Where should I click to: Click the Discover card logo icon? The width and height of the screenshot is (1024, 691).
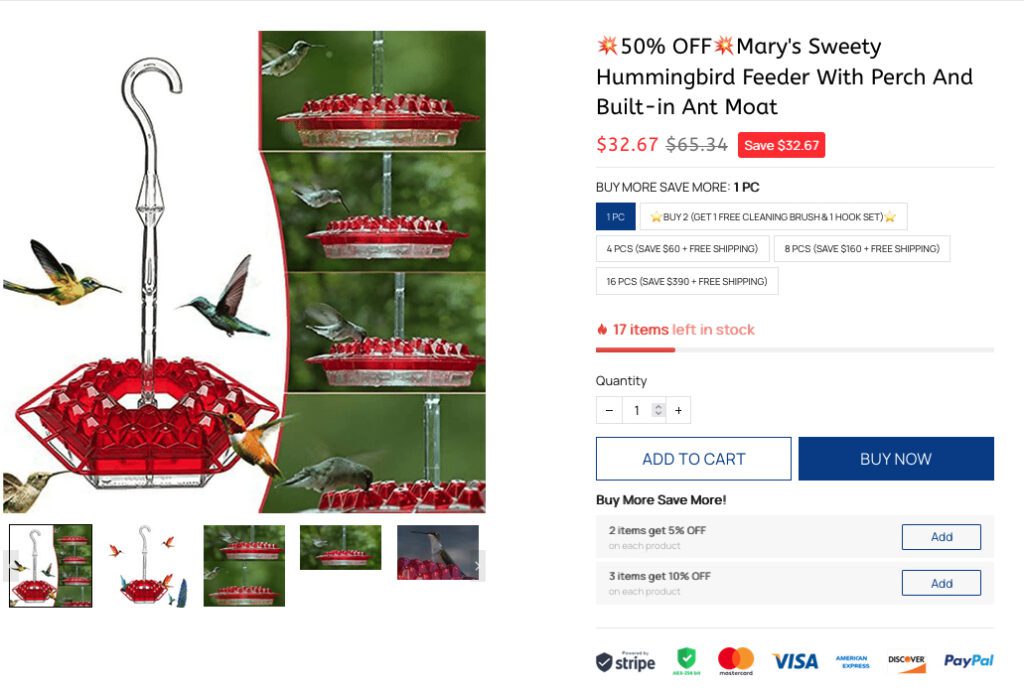(x=906, y=662)
